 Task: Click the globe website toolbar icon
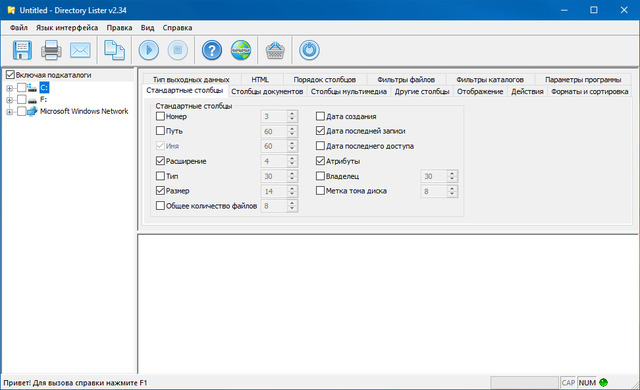click(241, 50)
